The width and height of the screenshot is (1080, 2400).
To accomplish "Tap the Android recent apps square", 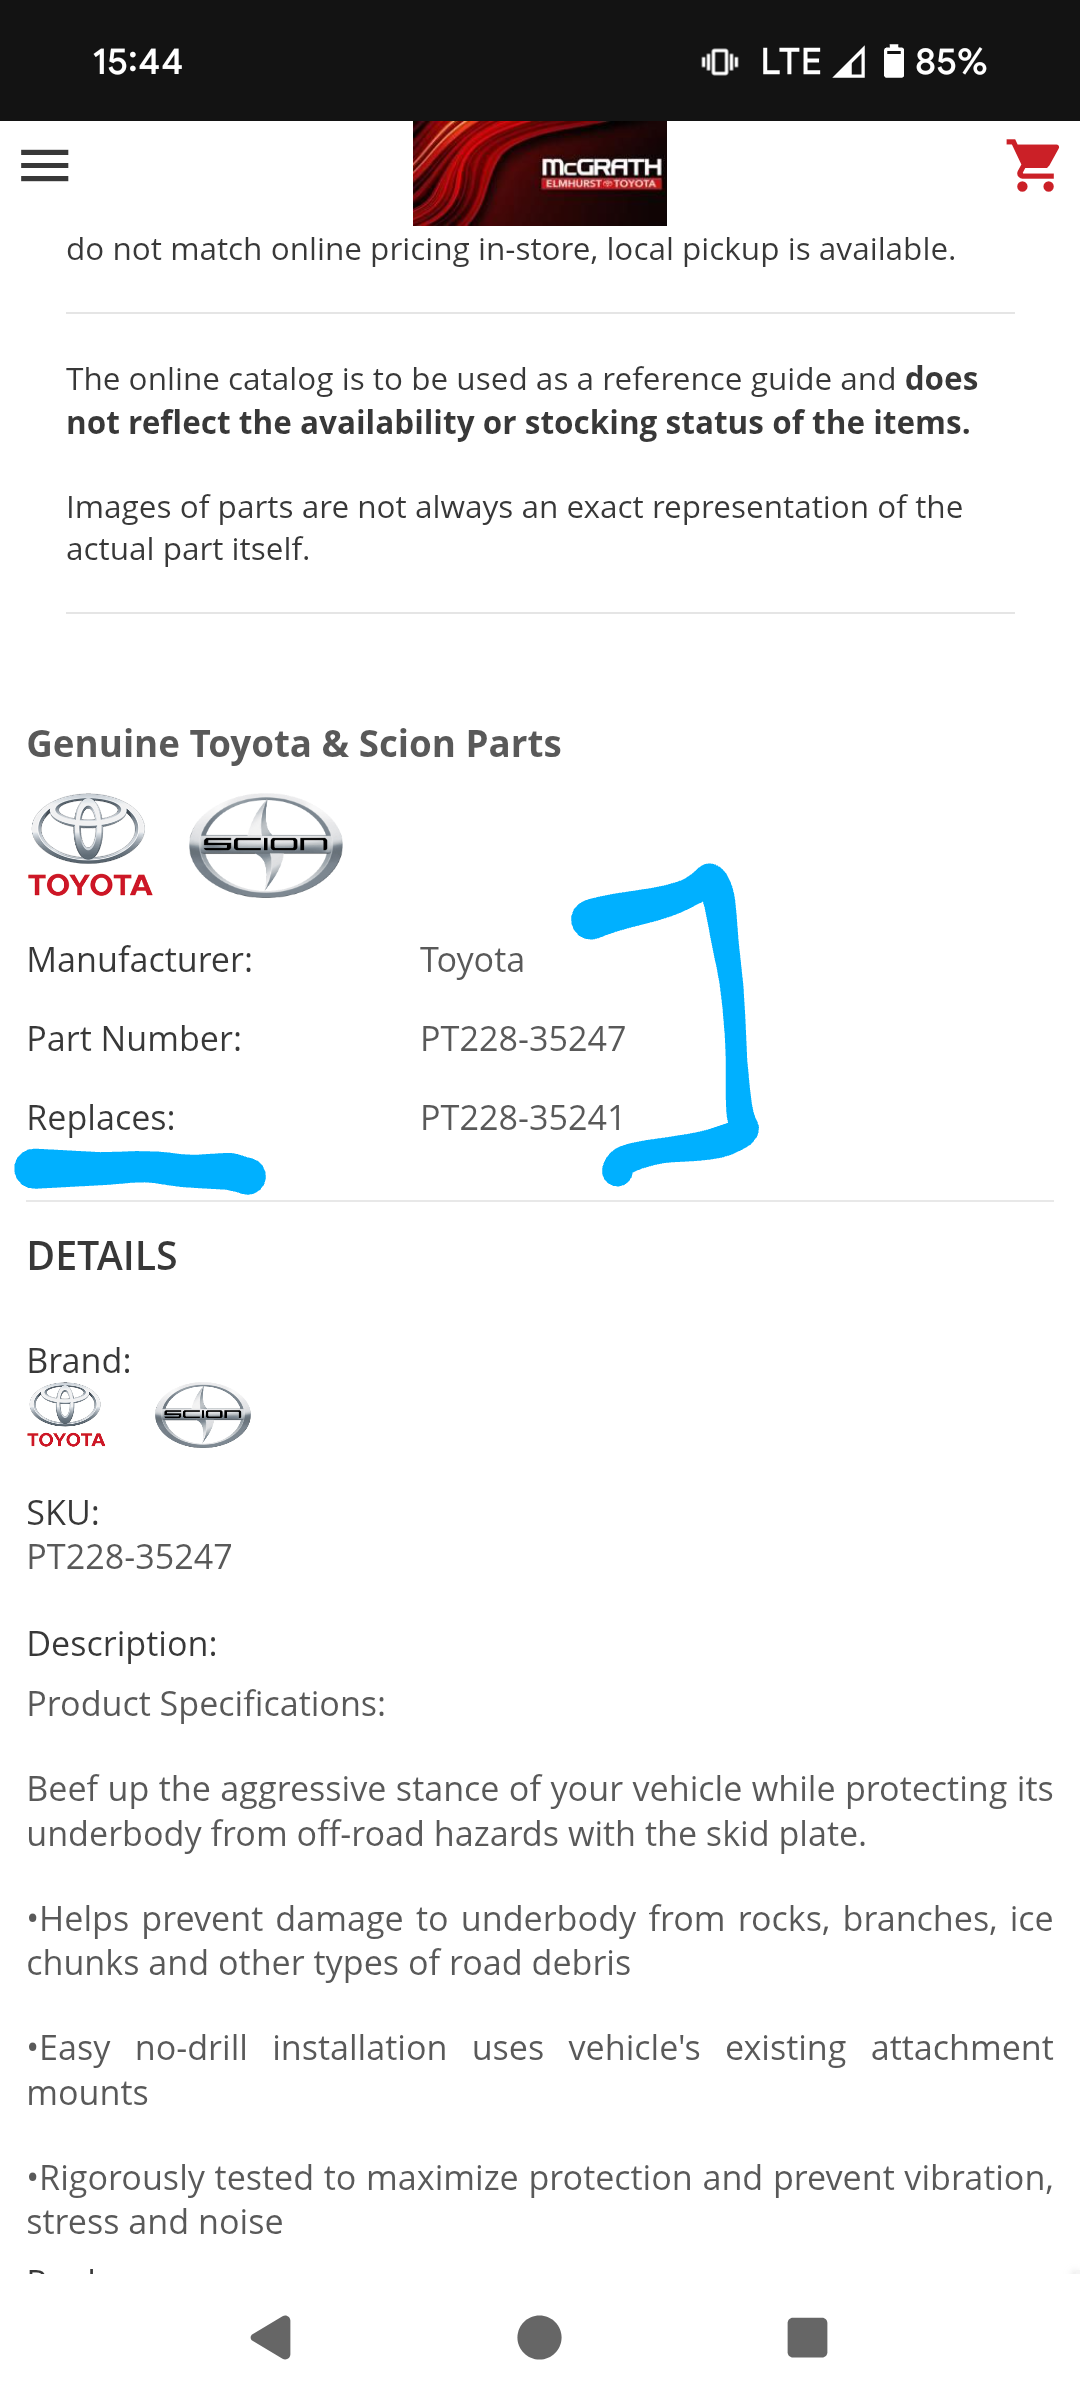I will pyautogui.click(x=808, y=2337).
